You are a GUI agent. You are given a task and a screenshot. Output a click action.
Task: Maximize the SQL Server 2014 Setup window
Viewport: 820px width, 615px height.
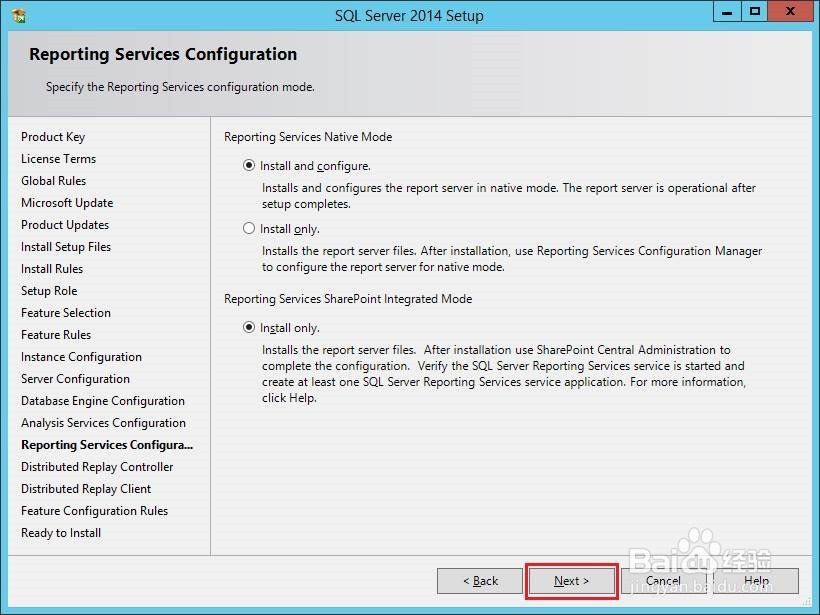[x=754, y=12]
